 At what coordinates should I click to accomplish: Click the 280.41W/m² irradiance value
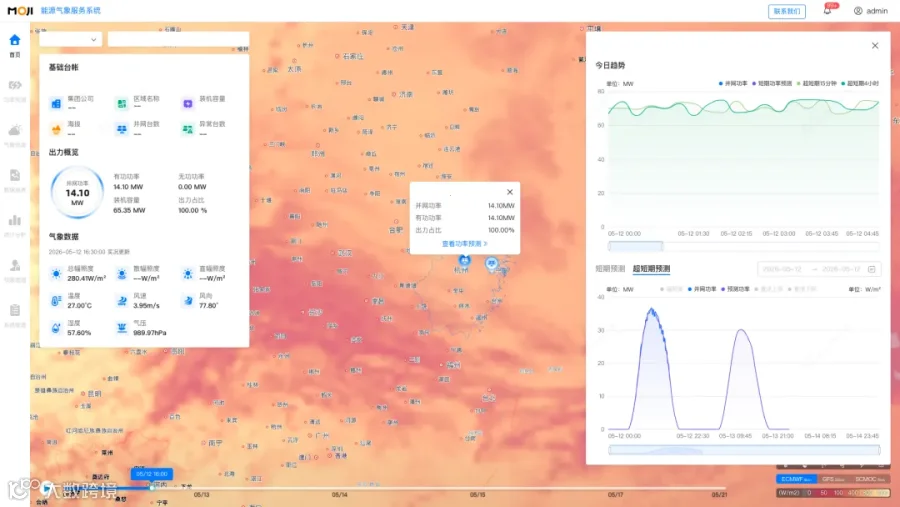point(86,278)
